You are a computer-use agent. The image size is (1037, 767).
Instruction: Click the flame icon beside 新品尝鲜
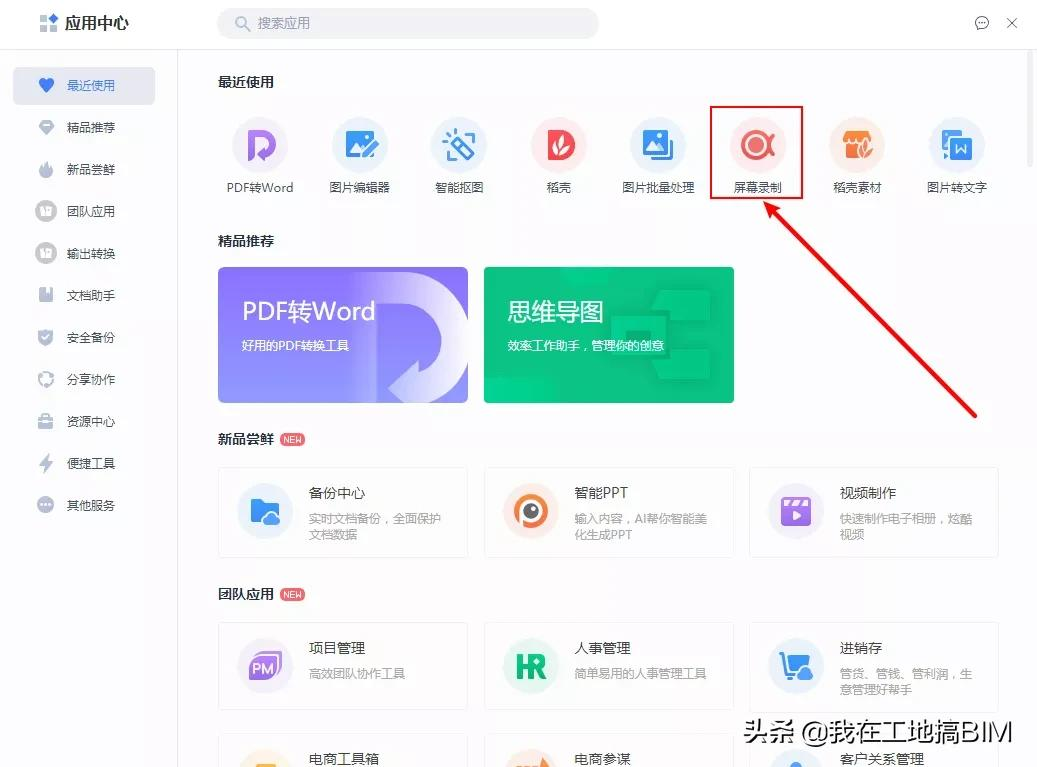click(46, 169)
